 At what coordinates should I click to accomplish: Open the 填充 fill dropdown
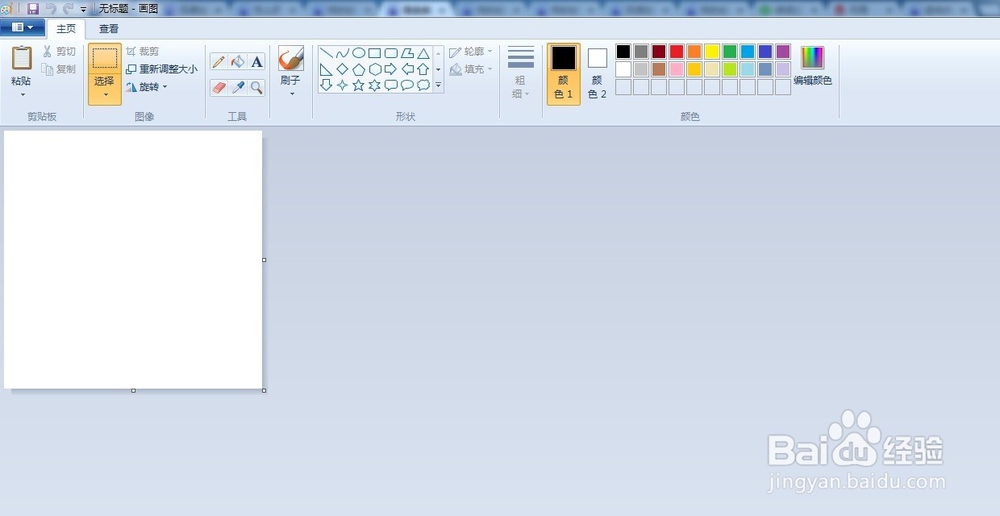click(471, 69)
